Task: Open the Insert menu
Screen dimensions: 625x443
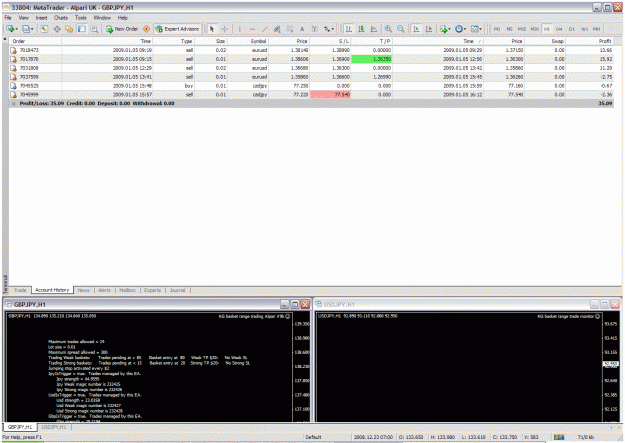Action: 41,18
